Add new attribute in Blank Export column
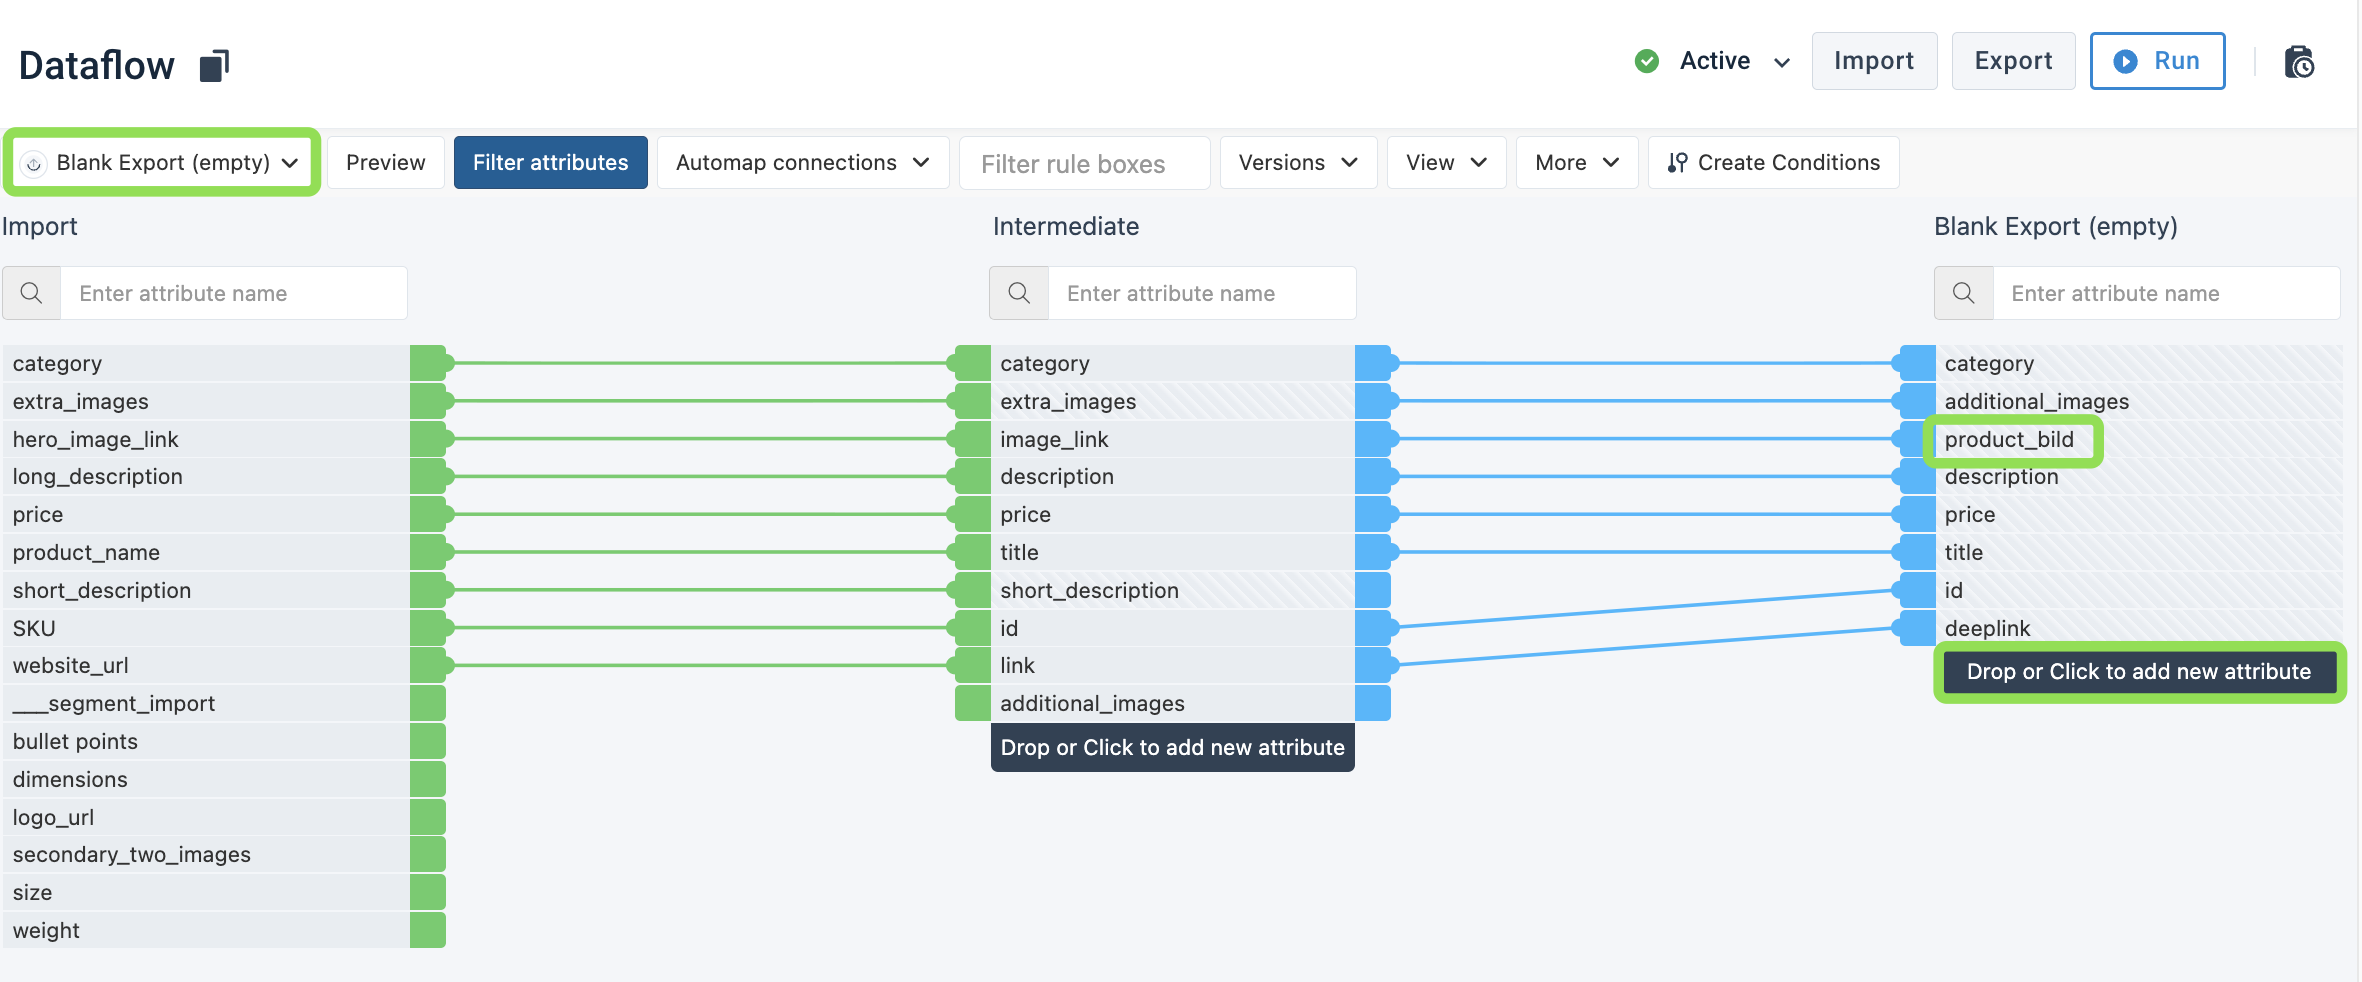Image resolution: width=2362 pixels, height=982 pixels. (2139, 672)
